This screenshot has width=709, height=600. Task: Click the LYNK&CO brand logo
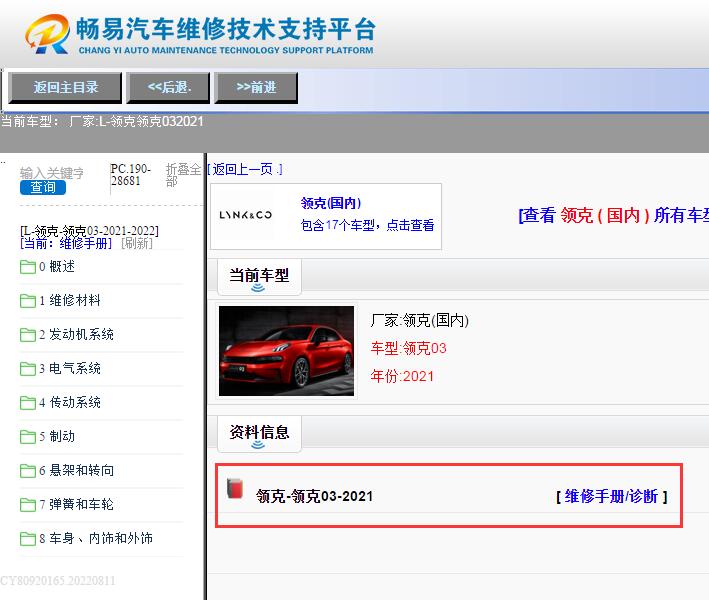246,215
